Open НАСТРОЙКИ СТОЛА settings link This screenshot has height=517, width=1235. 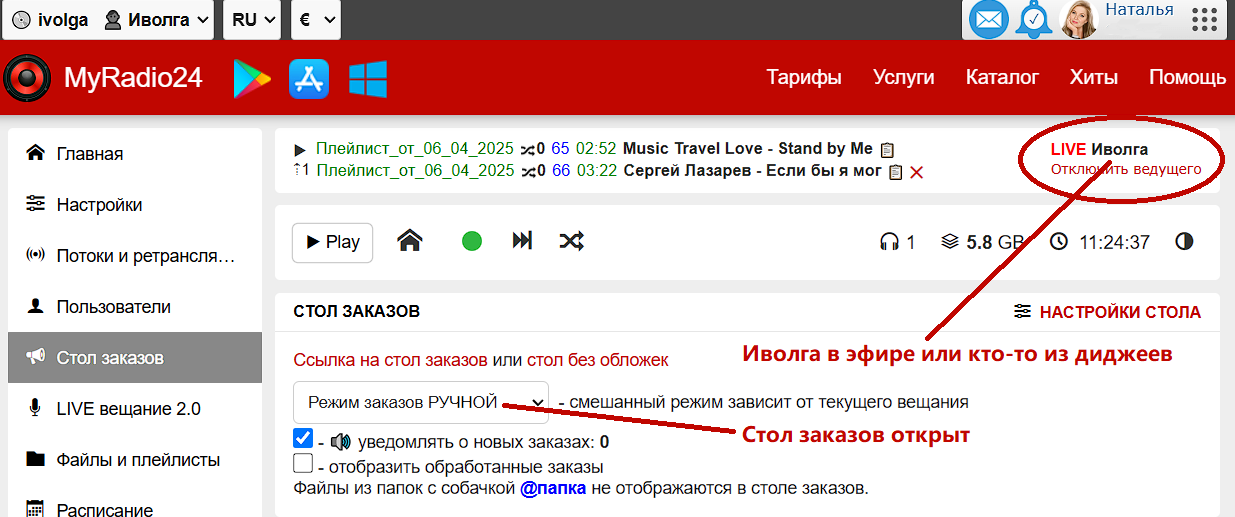[x=1107, y=312]
